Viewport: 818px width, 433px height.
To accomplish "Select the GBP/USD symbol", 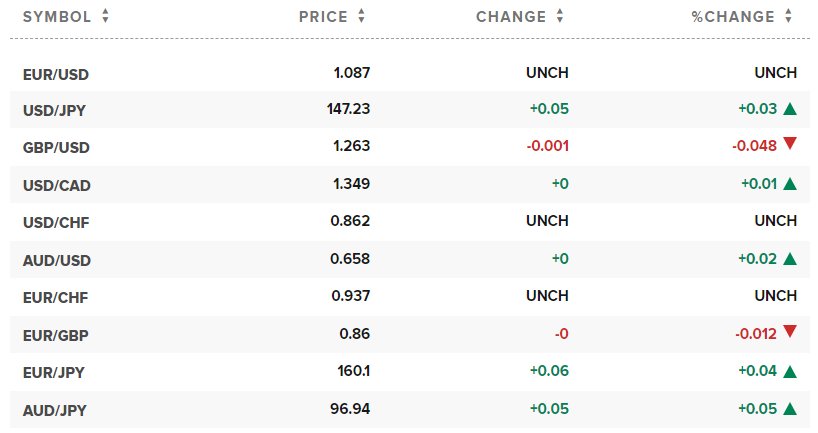I will coord(56,146).
